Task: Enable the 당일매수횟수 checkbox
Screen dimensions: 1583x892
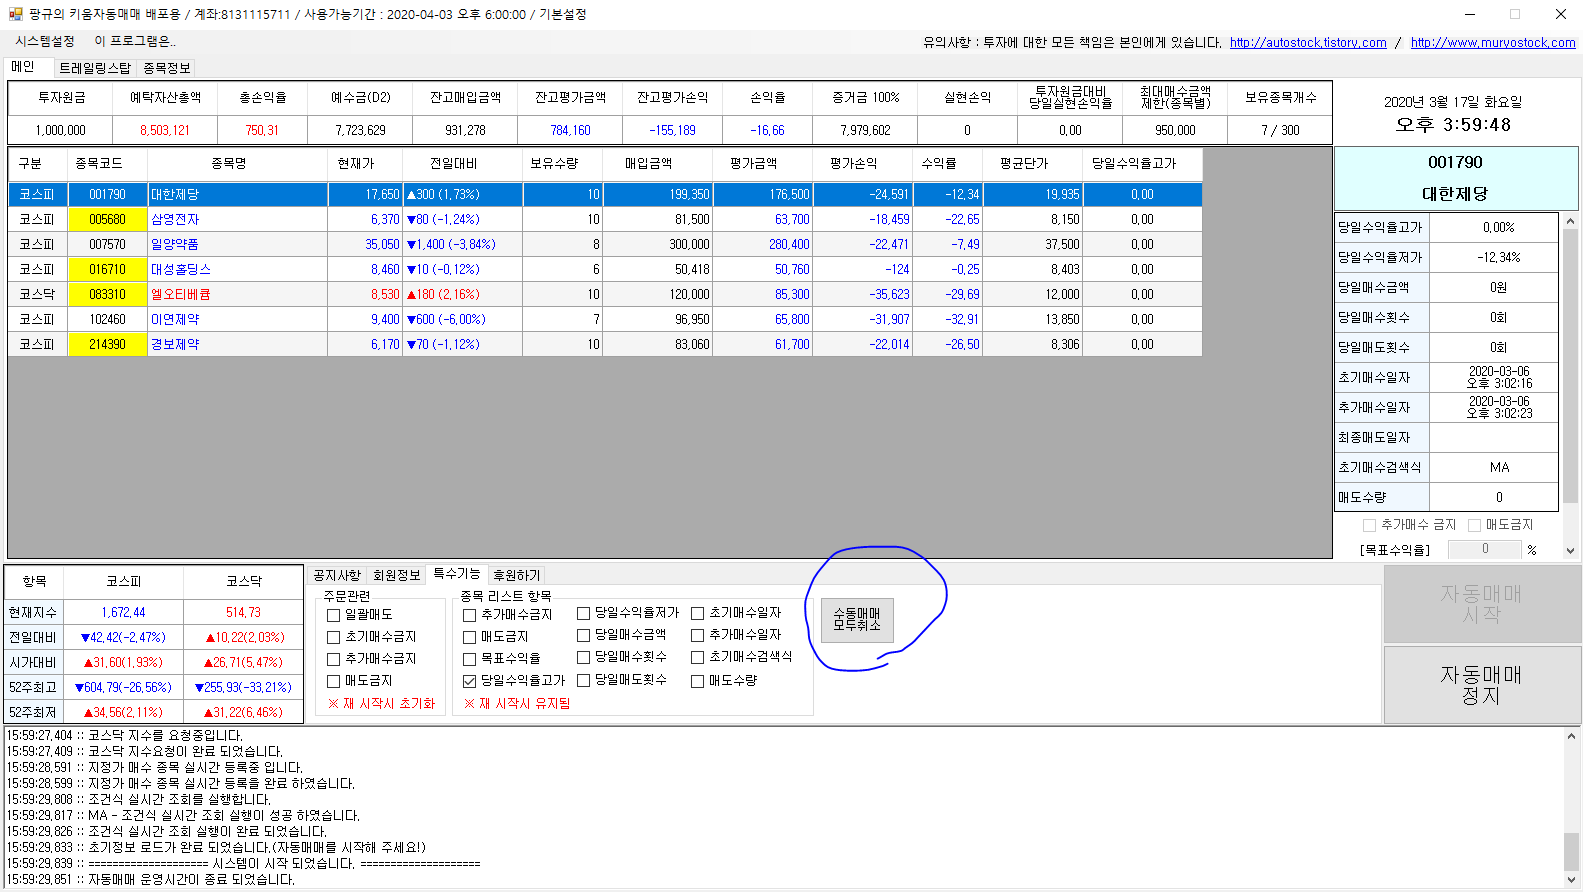Action: (x=583, y=657)
